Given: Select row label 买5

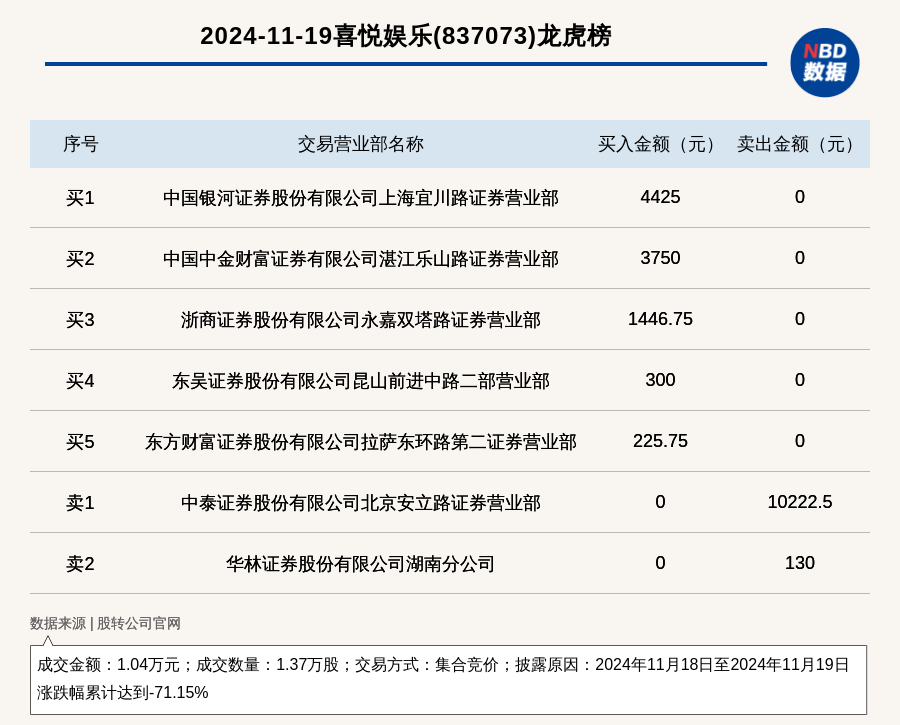Looking at the screenshot, I should [x=80, y=442].
